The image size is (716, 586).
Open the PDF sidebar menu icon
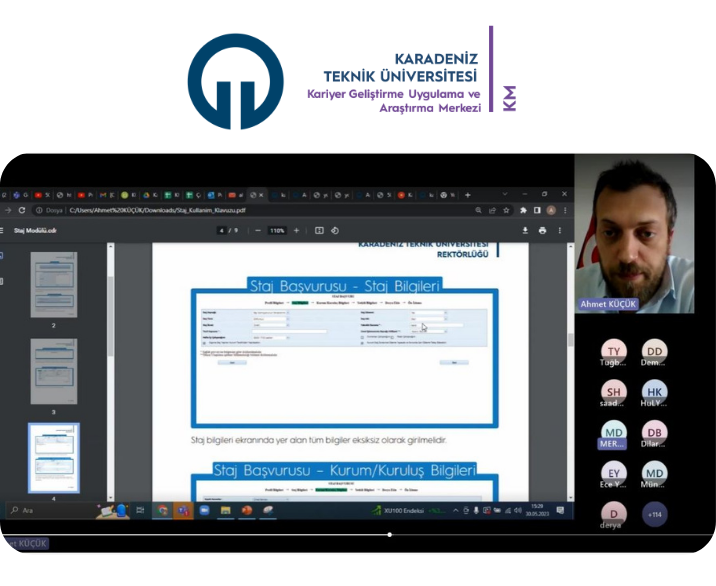click(5, 230)
